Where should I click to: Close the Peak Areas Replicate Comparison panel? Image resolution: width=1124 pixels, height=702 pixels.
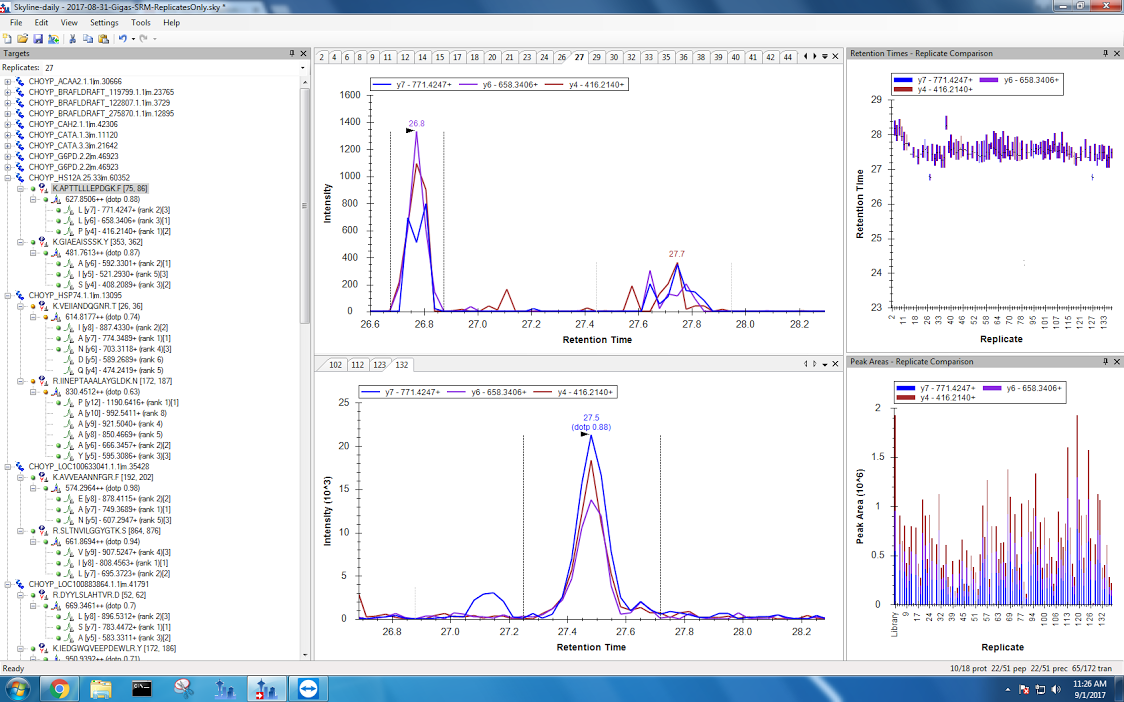pos(1117,360)
